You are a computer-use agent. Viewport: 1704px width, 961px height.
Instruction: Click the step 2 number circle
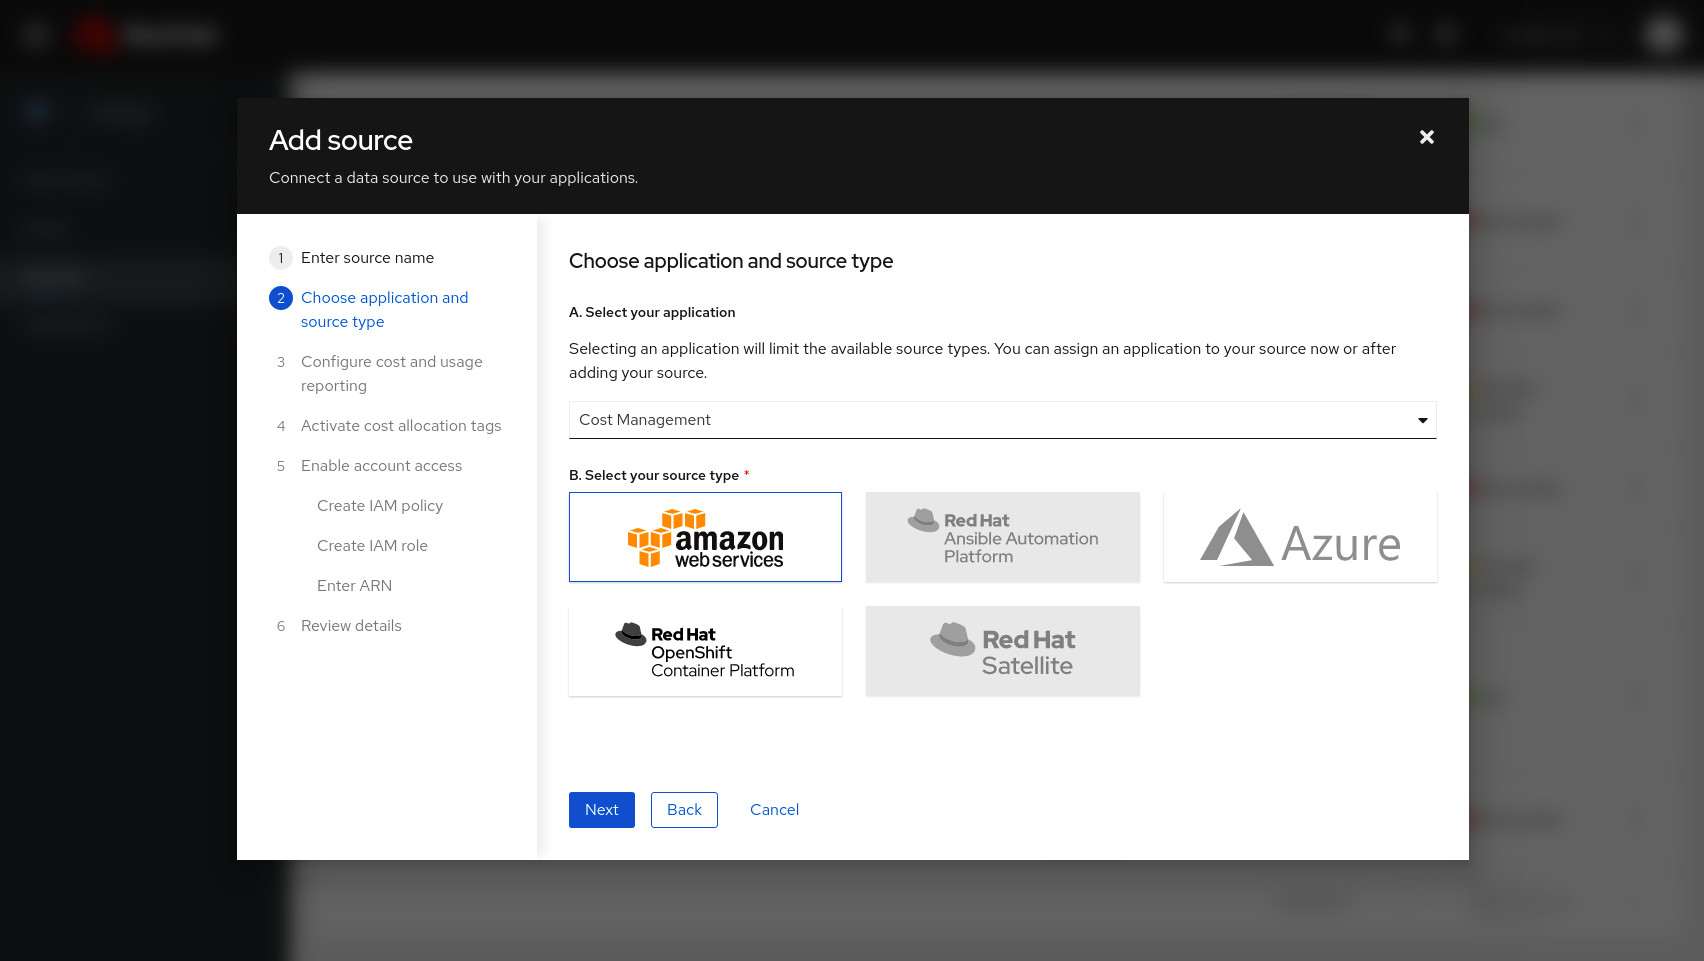[281, 298]
